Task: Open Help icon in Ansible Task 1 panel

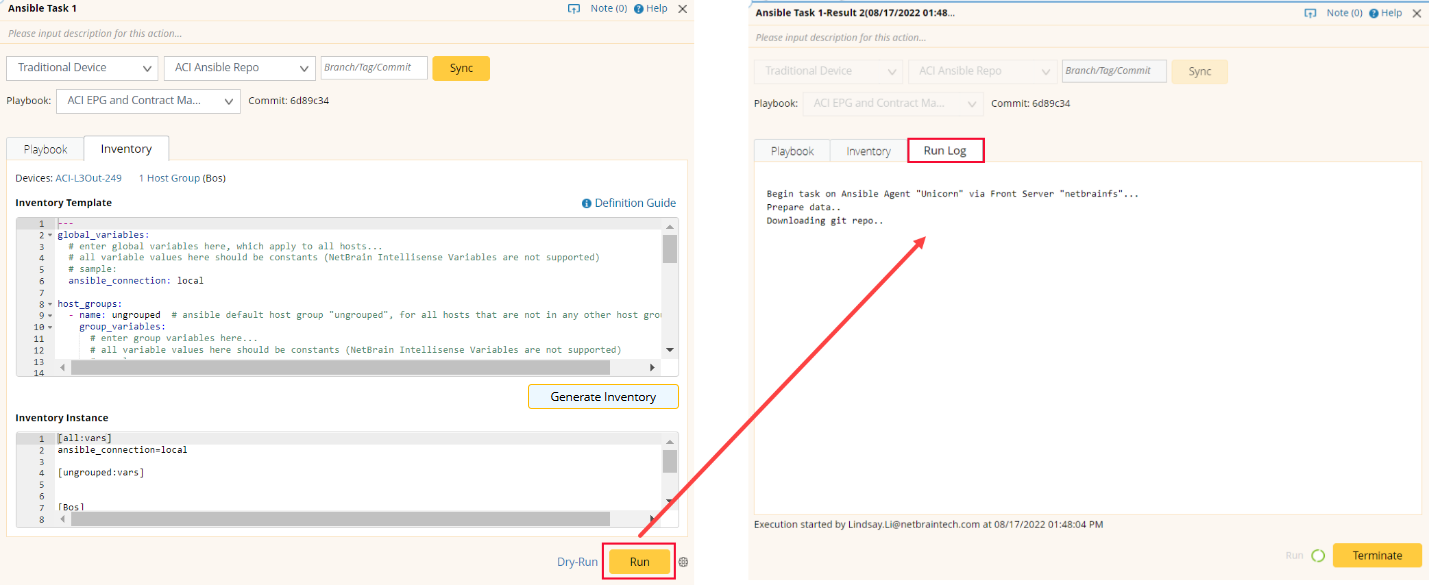Action: pyautogui.click(x=638, y=8)
